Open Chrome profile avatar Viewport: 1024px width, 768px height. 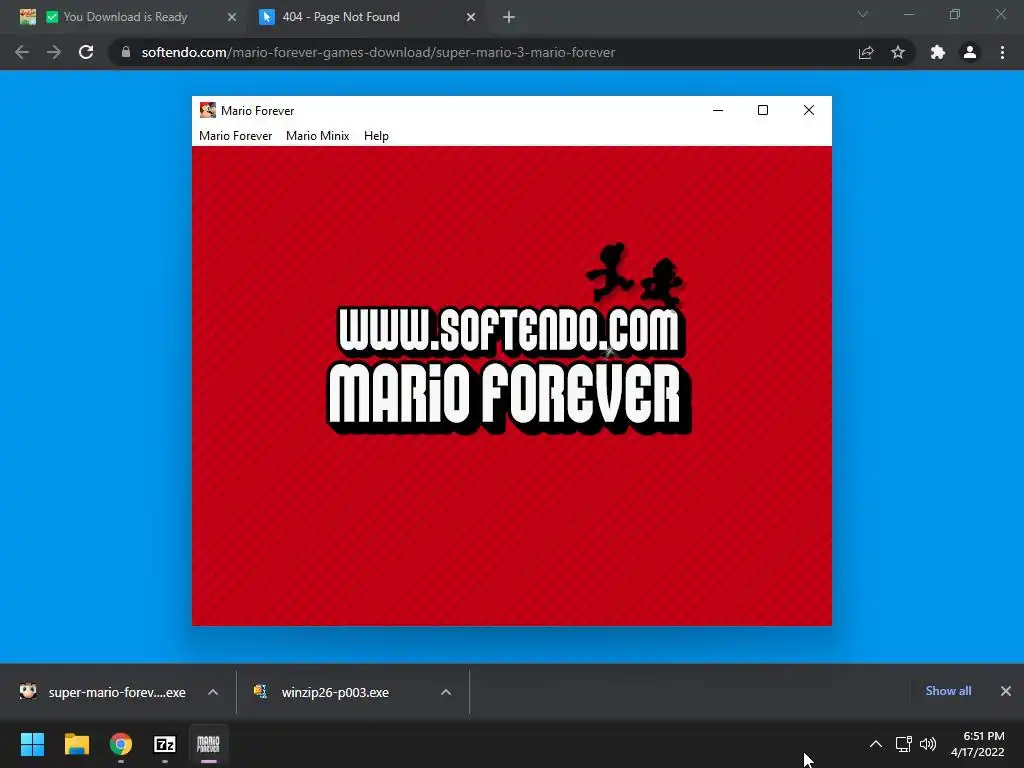coord(970,52)
